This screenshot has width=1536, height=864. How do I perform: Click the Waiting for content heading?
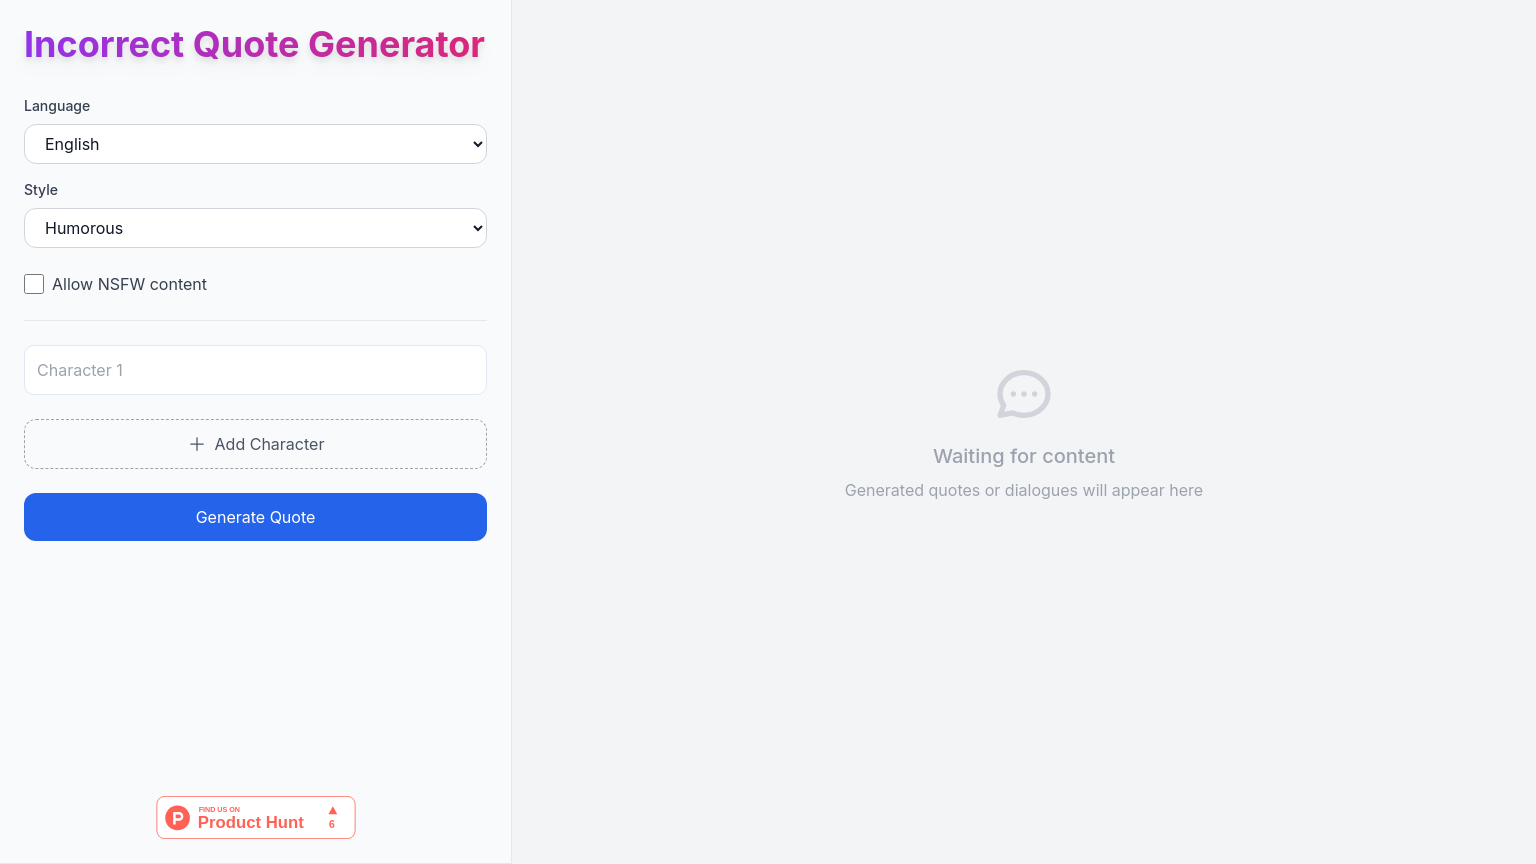point(1023,456)
